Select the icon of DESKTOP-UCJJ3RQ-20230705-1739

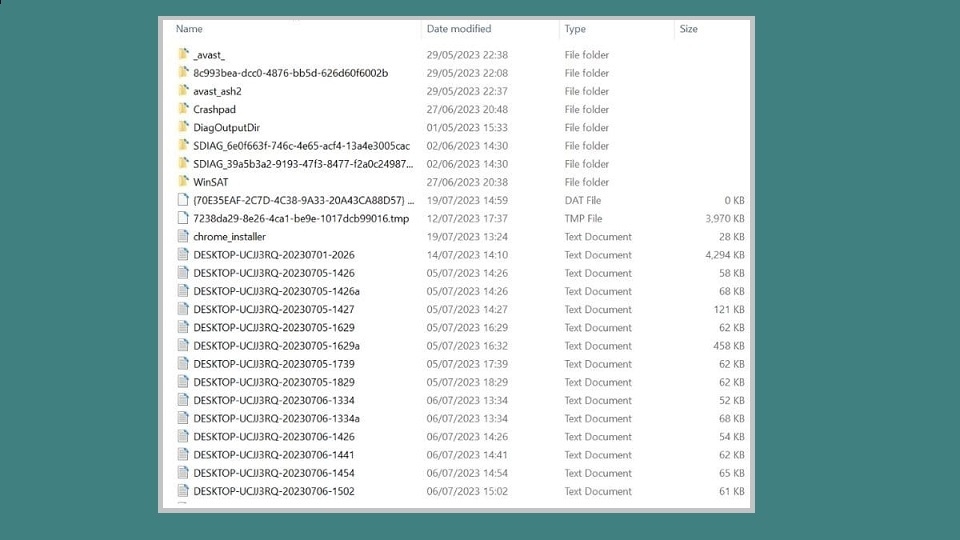pyautogui.click(x=183, y=363)
